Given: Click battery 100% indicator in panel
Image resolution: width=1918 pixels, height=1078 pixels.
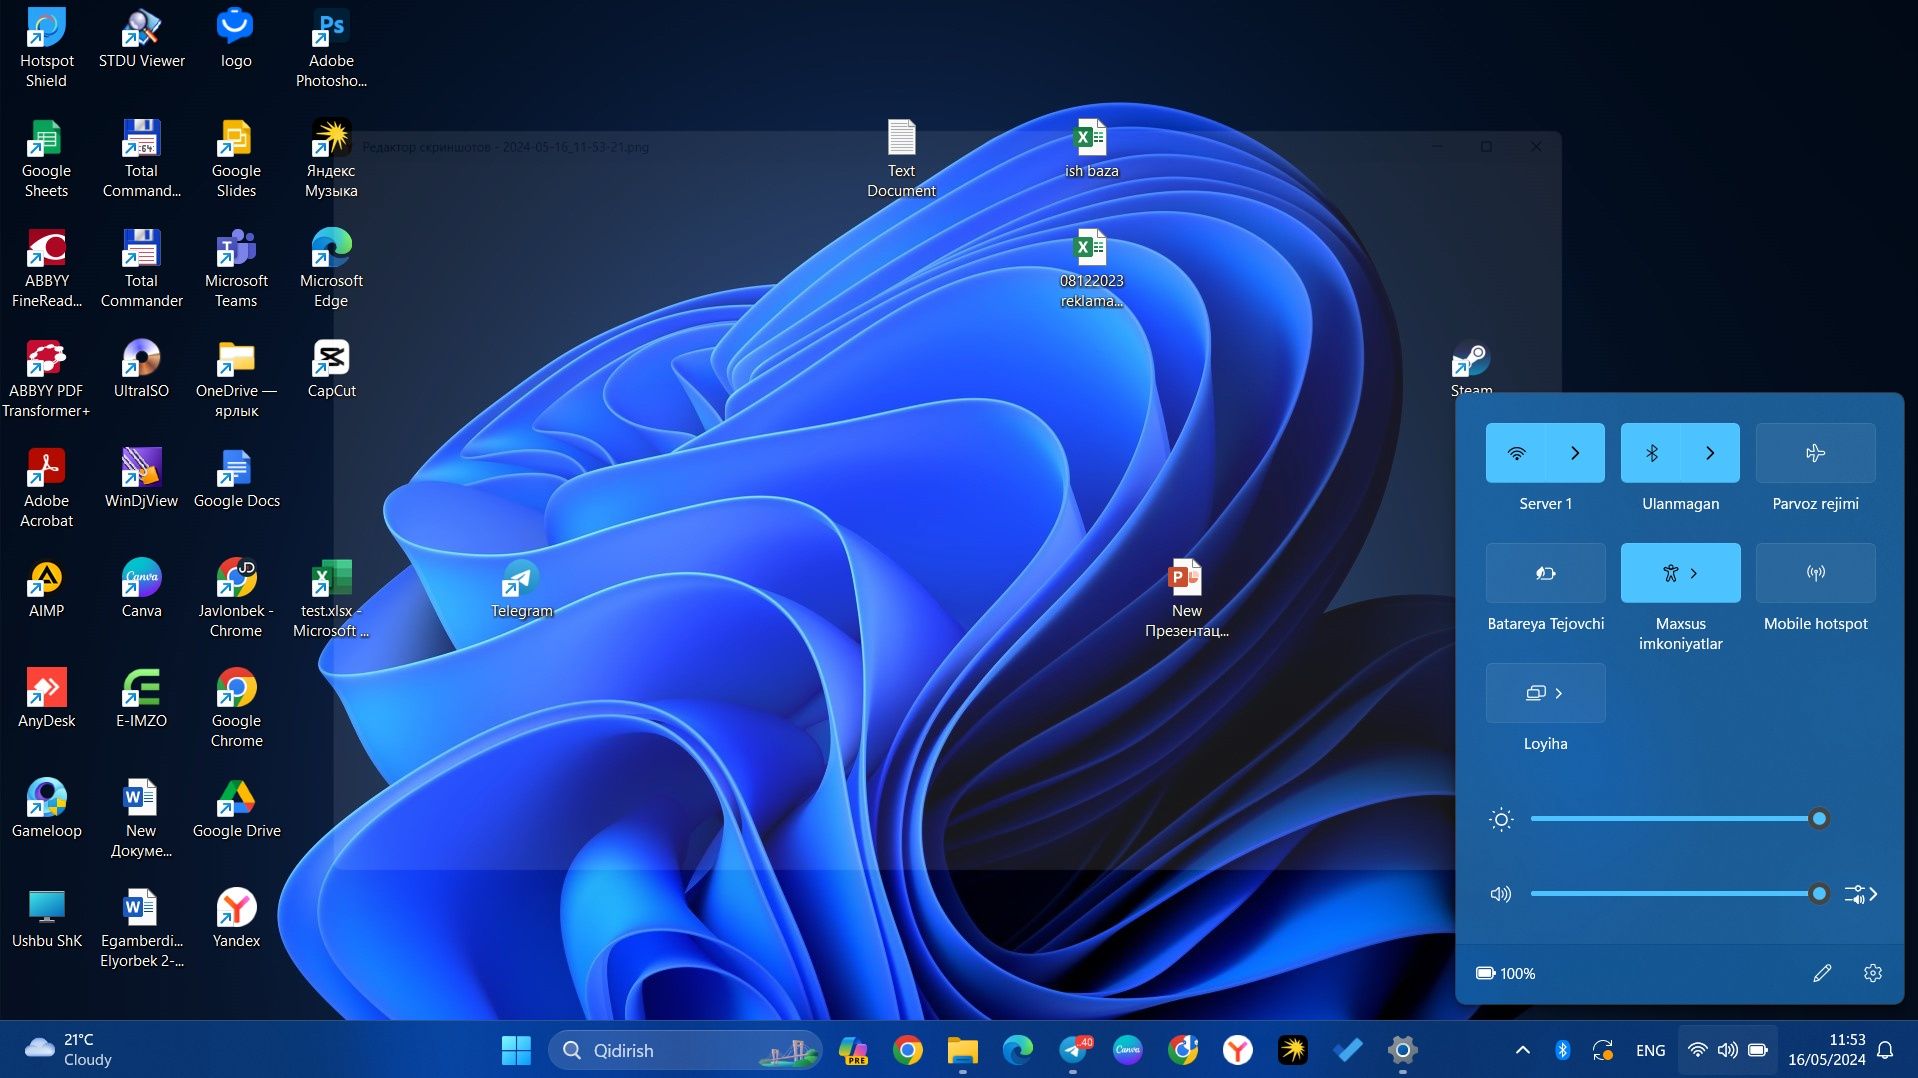Looking at the screenshot, I should point(1506,973).
